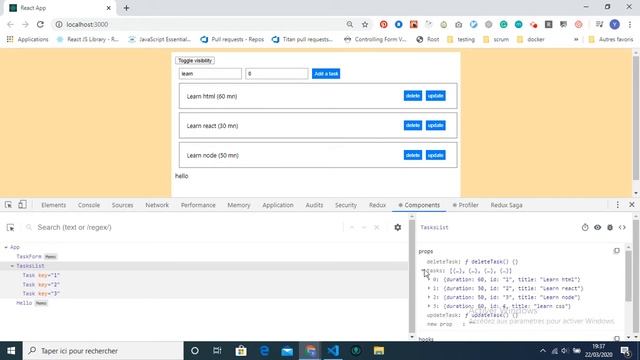Click the component picker icon beside search
The height and width of the screenshot is (360, 640).
[x=11, y=227]
